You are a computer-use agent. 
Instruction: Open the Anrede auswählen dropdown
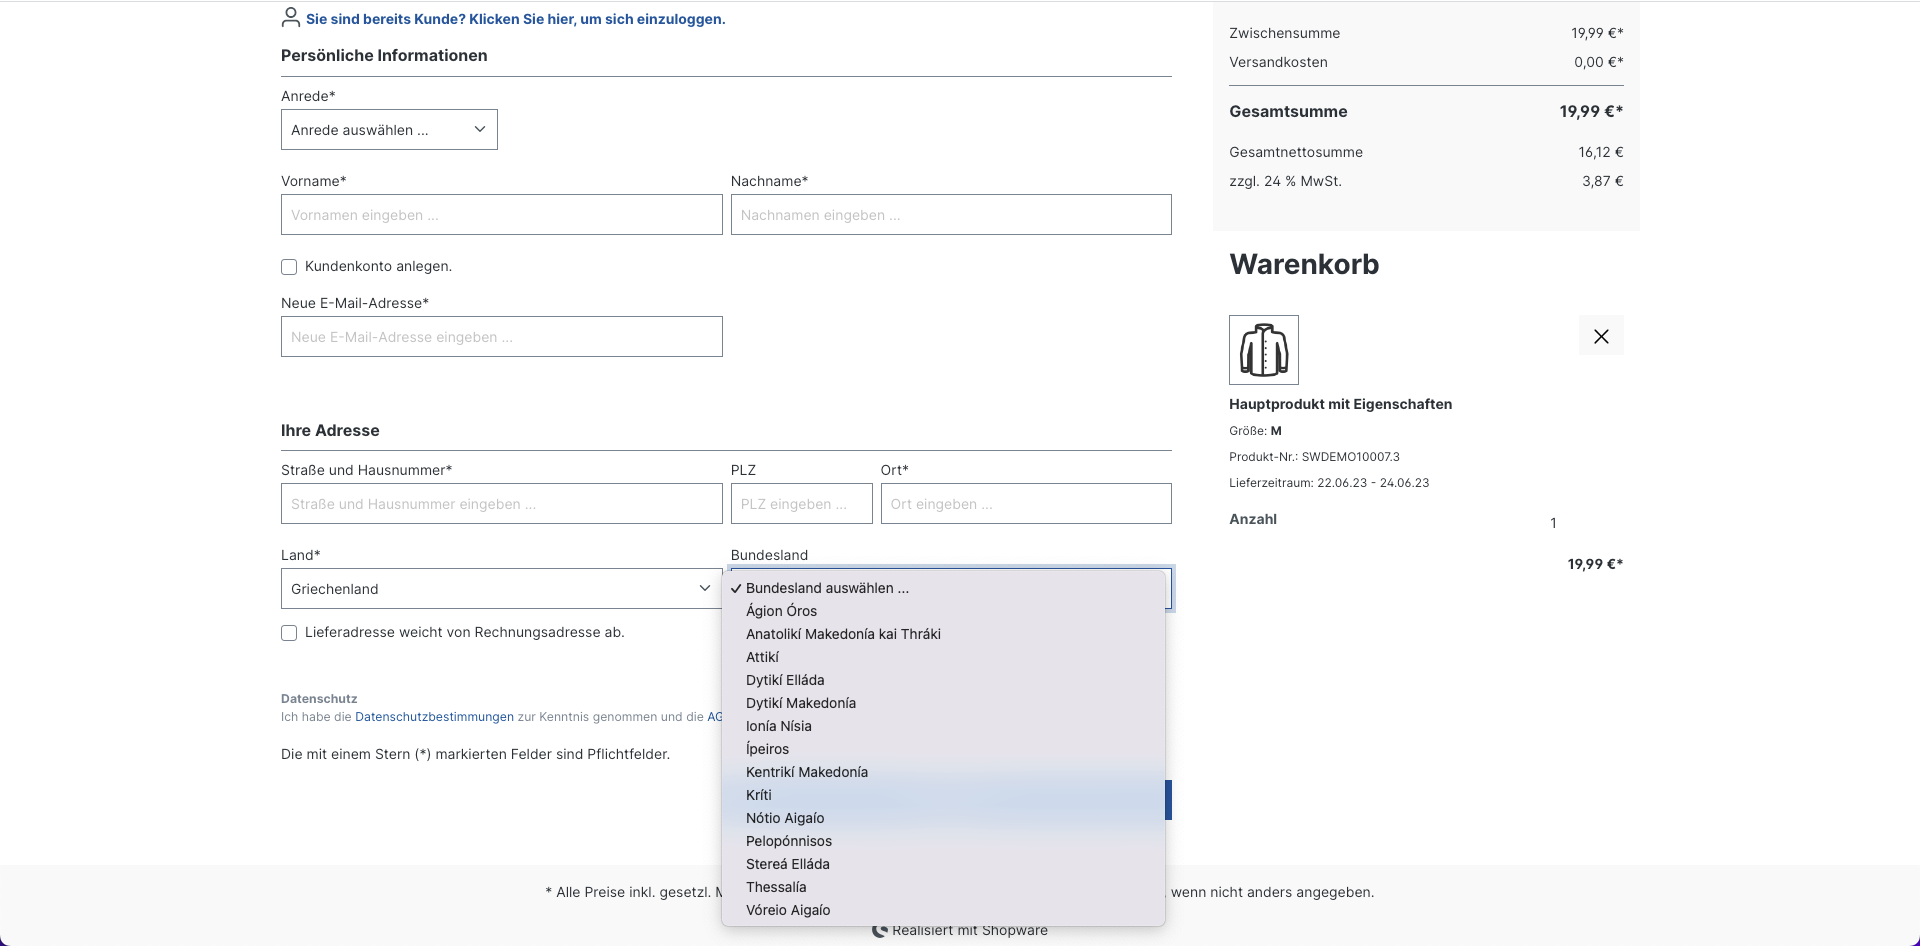point(389,130)
